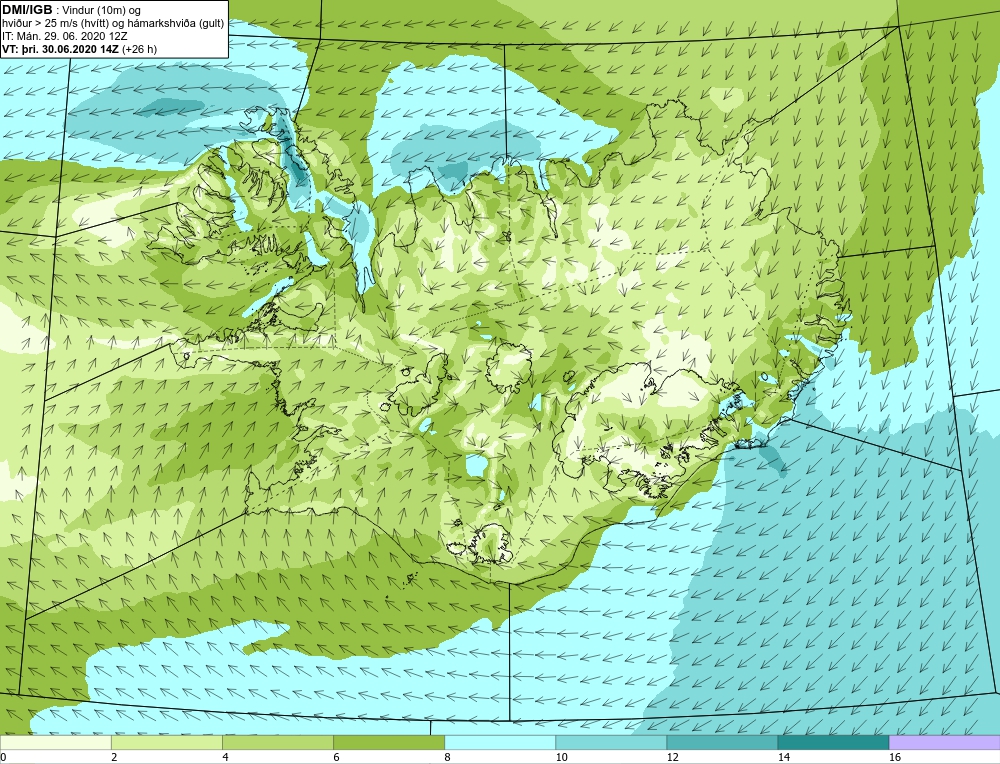The width and height of the screenshot is (1000, 764).
Task: Click the "DMI/IGB" title in info box
Action: coord(27,10)
